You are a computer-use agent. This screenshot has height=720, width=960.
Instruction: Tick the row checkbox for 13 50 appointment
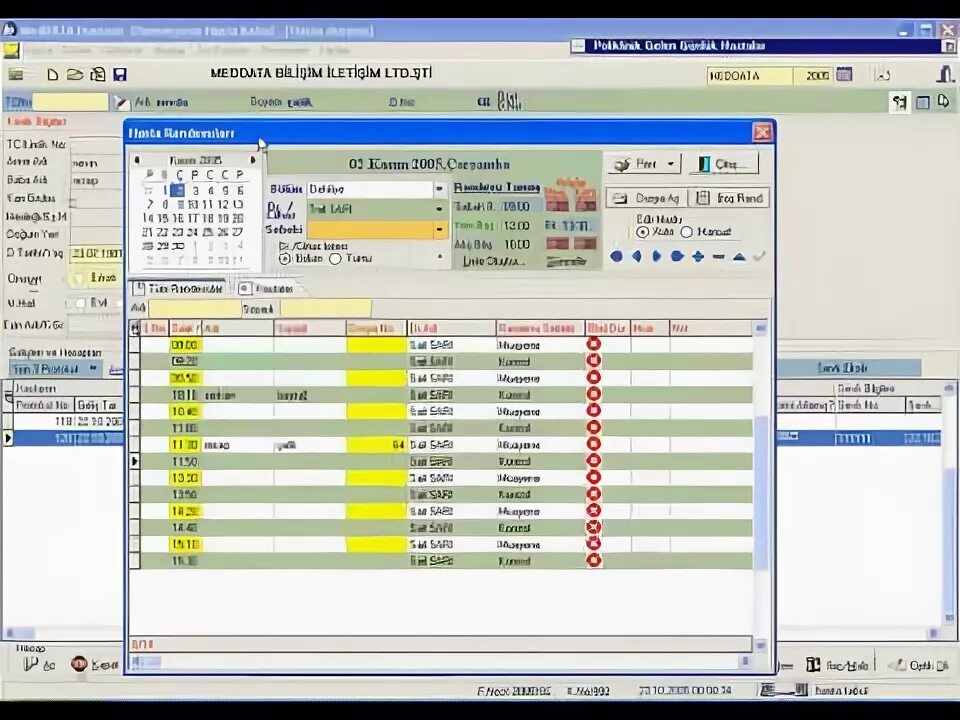coord(135,494)
